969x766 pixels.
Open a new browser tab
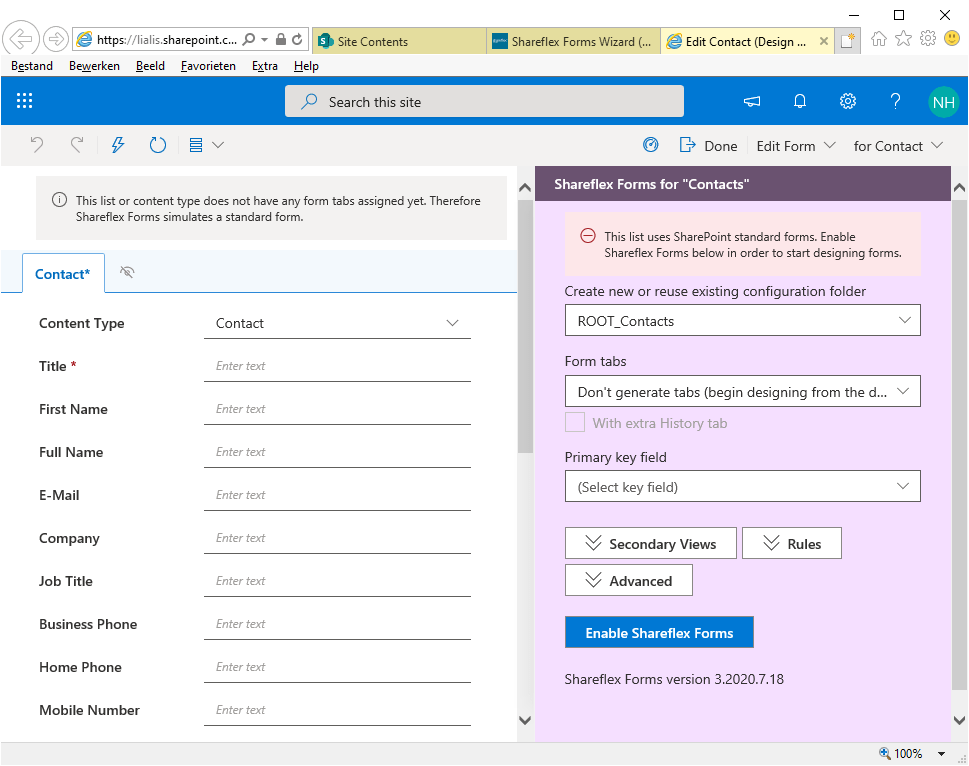[x=847, y=41]
